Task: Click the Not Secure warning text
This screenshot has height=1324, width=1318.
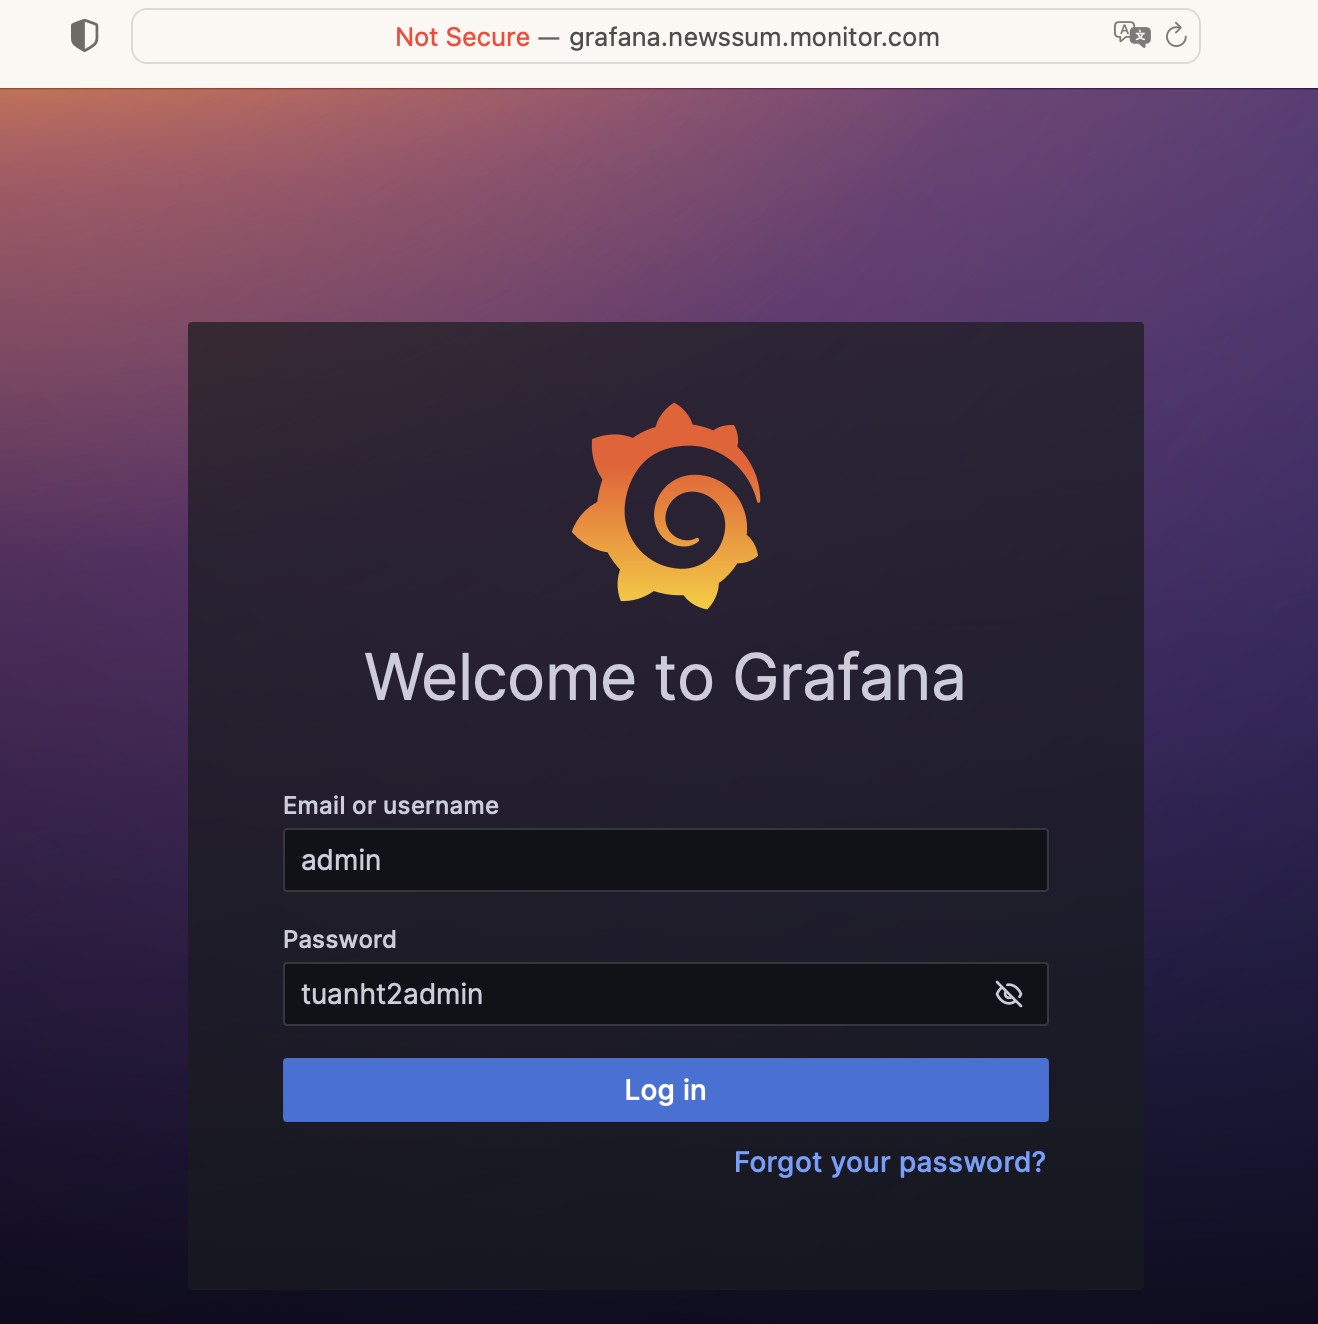Action: click(462, 37)
